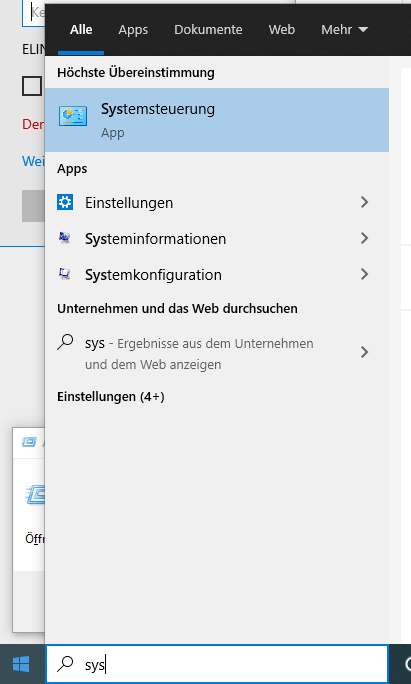
Task: Click the search text field containing sys
Action: point(217,664)
